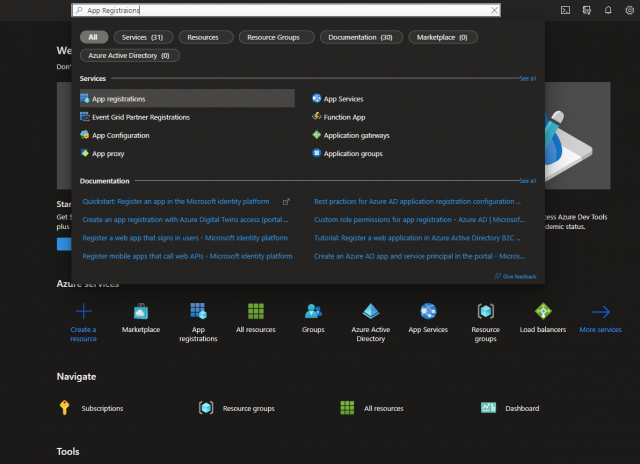Open the portal settings gear icon
The image size is (640, 464).
pyautogui.click(x=629, y=10)
